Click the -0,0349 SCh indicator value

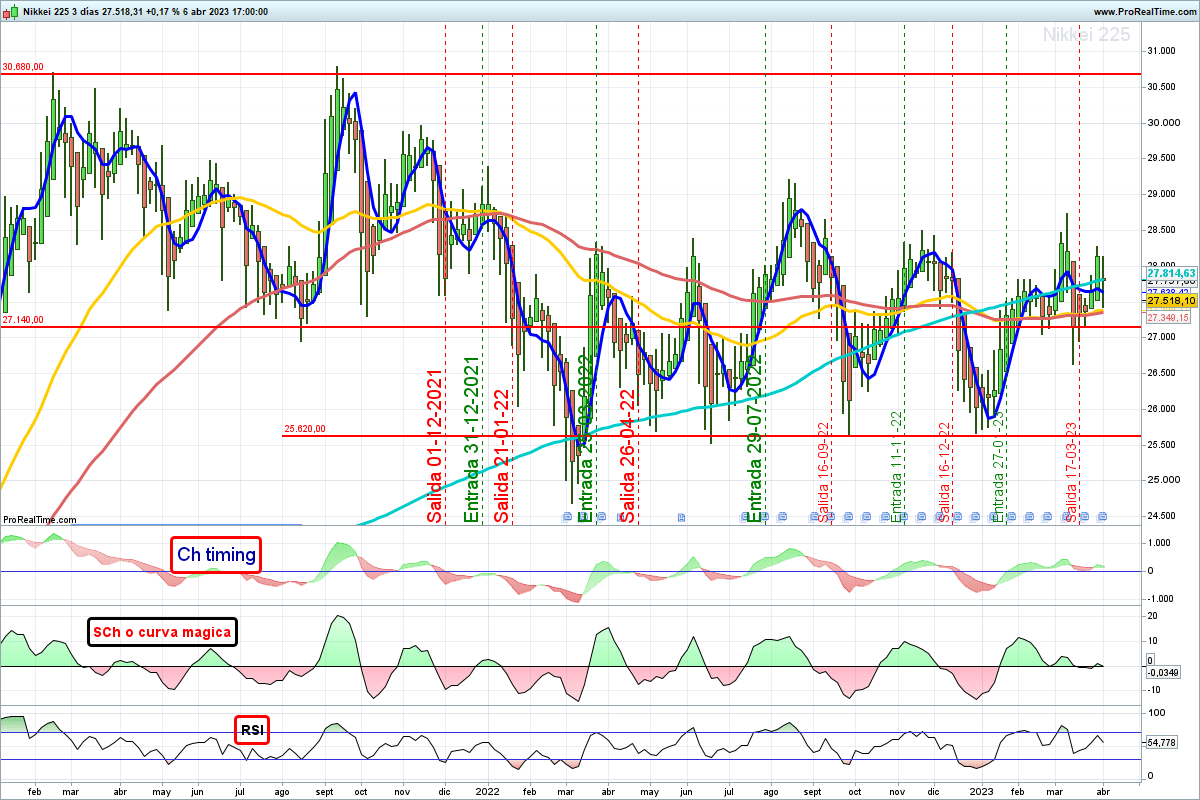point(1164,672)
